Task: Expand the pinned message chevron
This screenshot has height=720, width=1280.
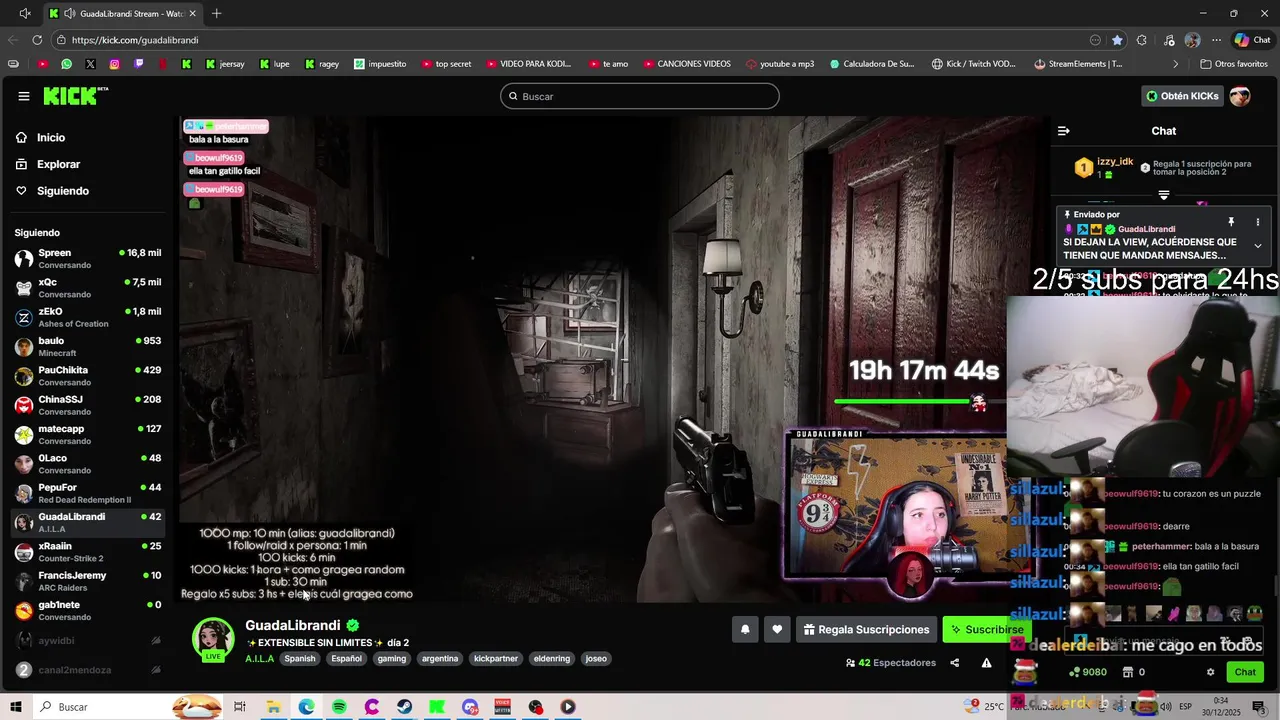Action: click(1257, 246)
